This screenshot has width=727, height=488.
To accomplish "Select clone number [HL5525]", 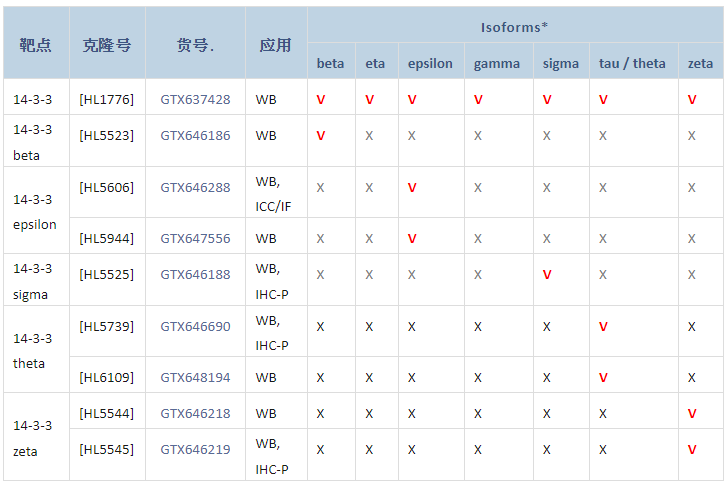I will pyautogui.click(x=107, y=275).
